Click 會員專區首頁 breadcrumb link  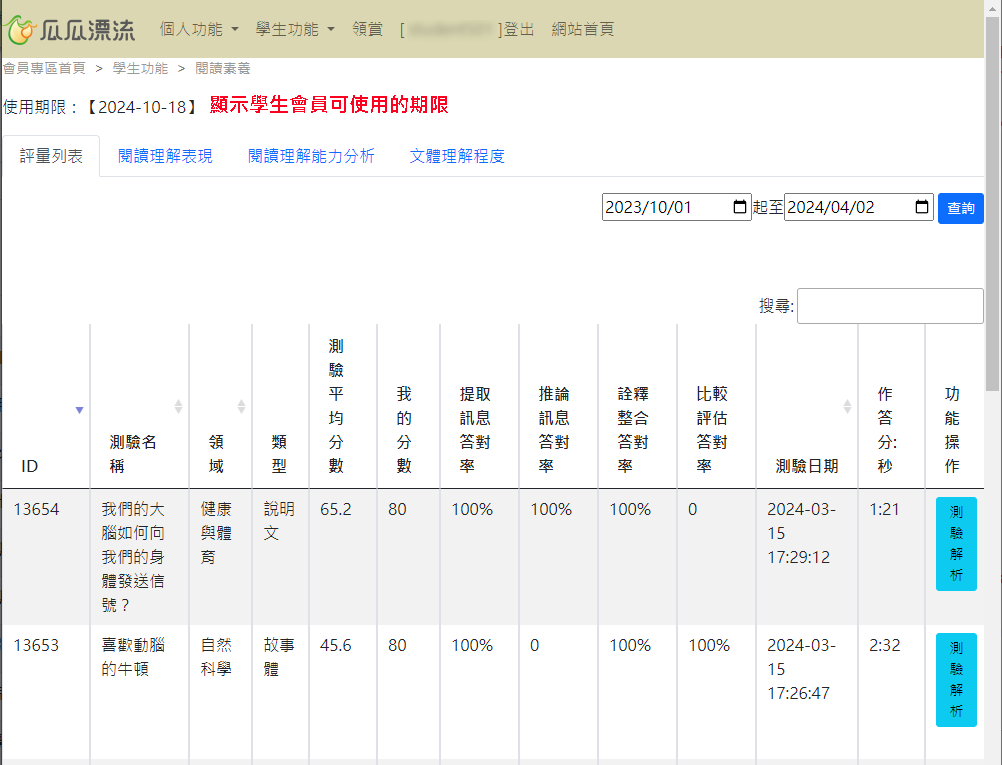44,68
